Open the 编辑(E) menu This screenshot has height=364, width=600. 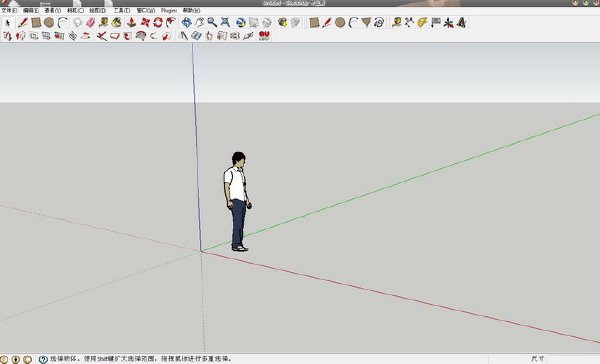point(31,10)
